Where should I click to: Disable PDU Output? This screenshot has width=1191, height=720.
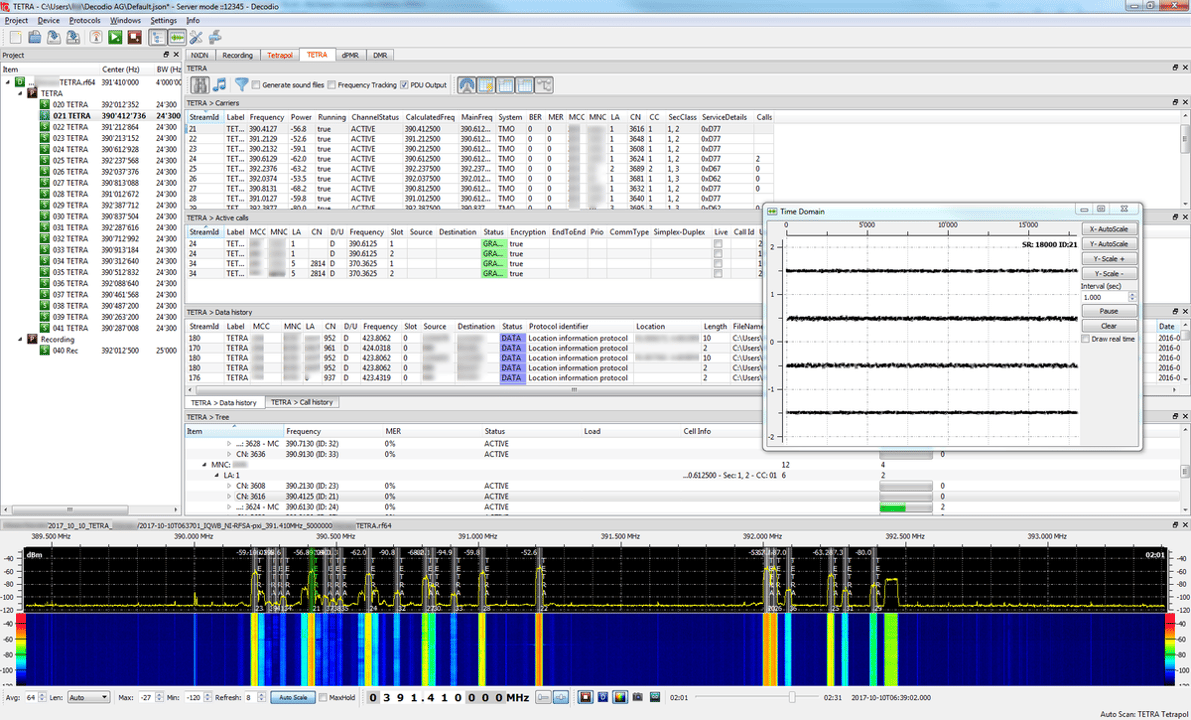point(405,85)
